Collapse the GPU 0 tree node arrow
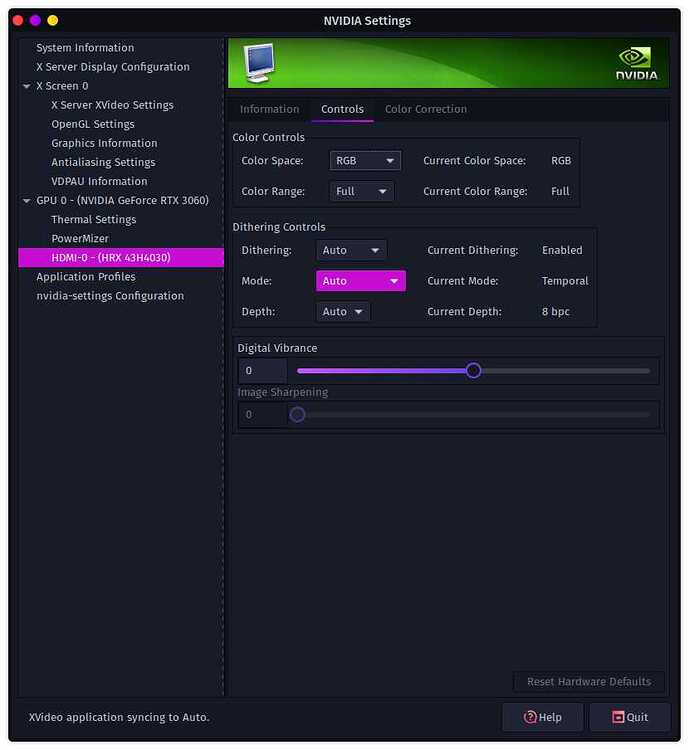The image size is (688, 750). [x=26, y=200]
